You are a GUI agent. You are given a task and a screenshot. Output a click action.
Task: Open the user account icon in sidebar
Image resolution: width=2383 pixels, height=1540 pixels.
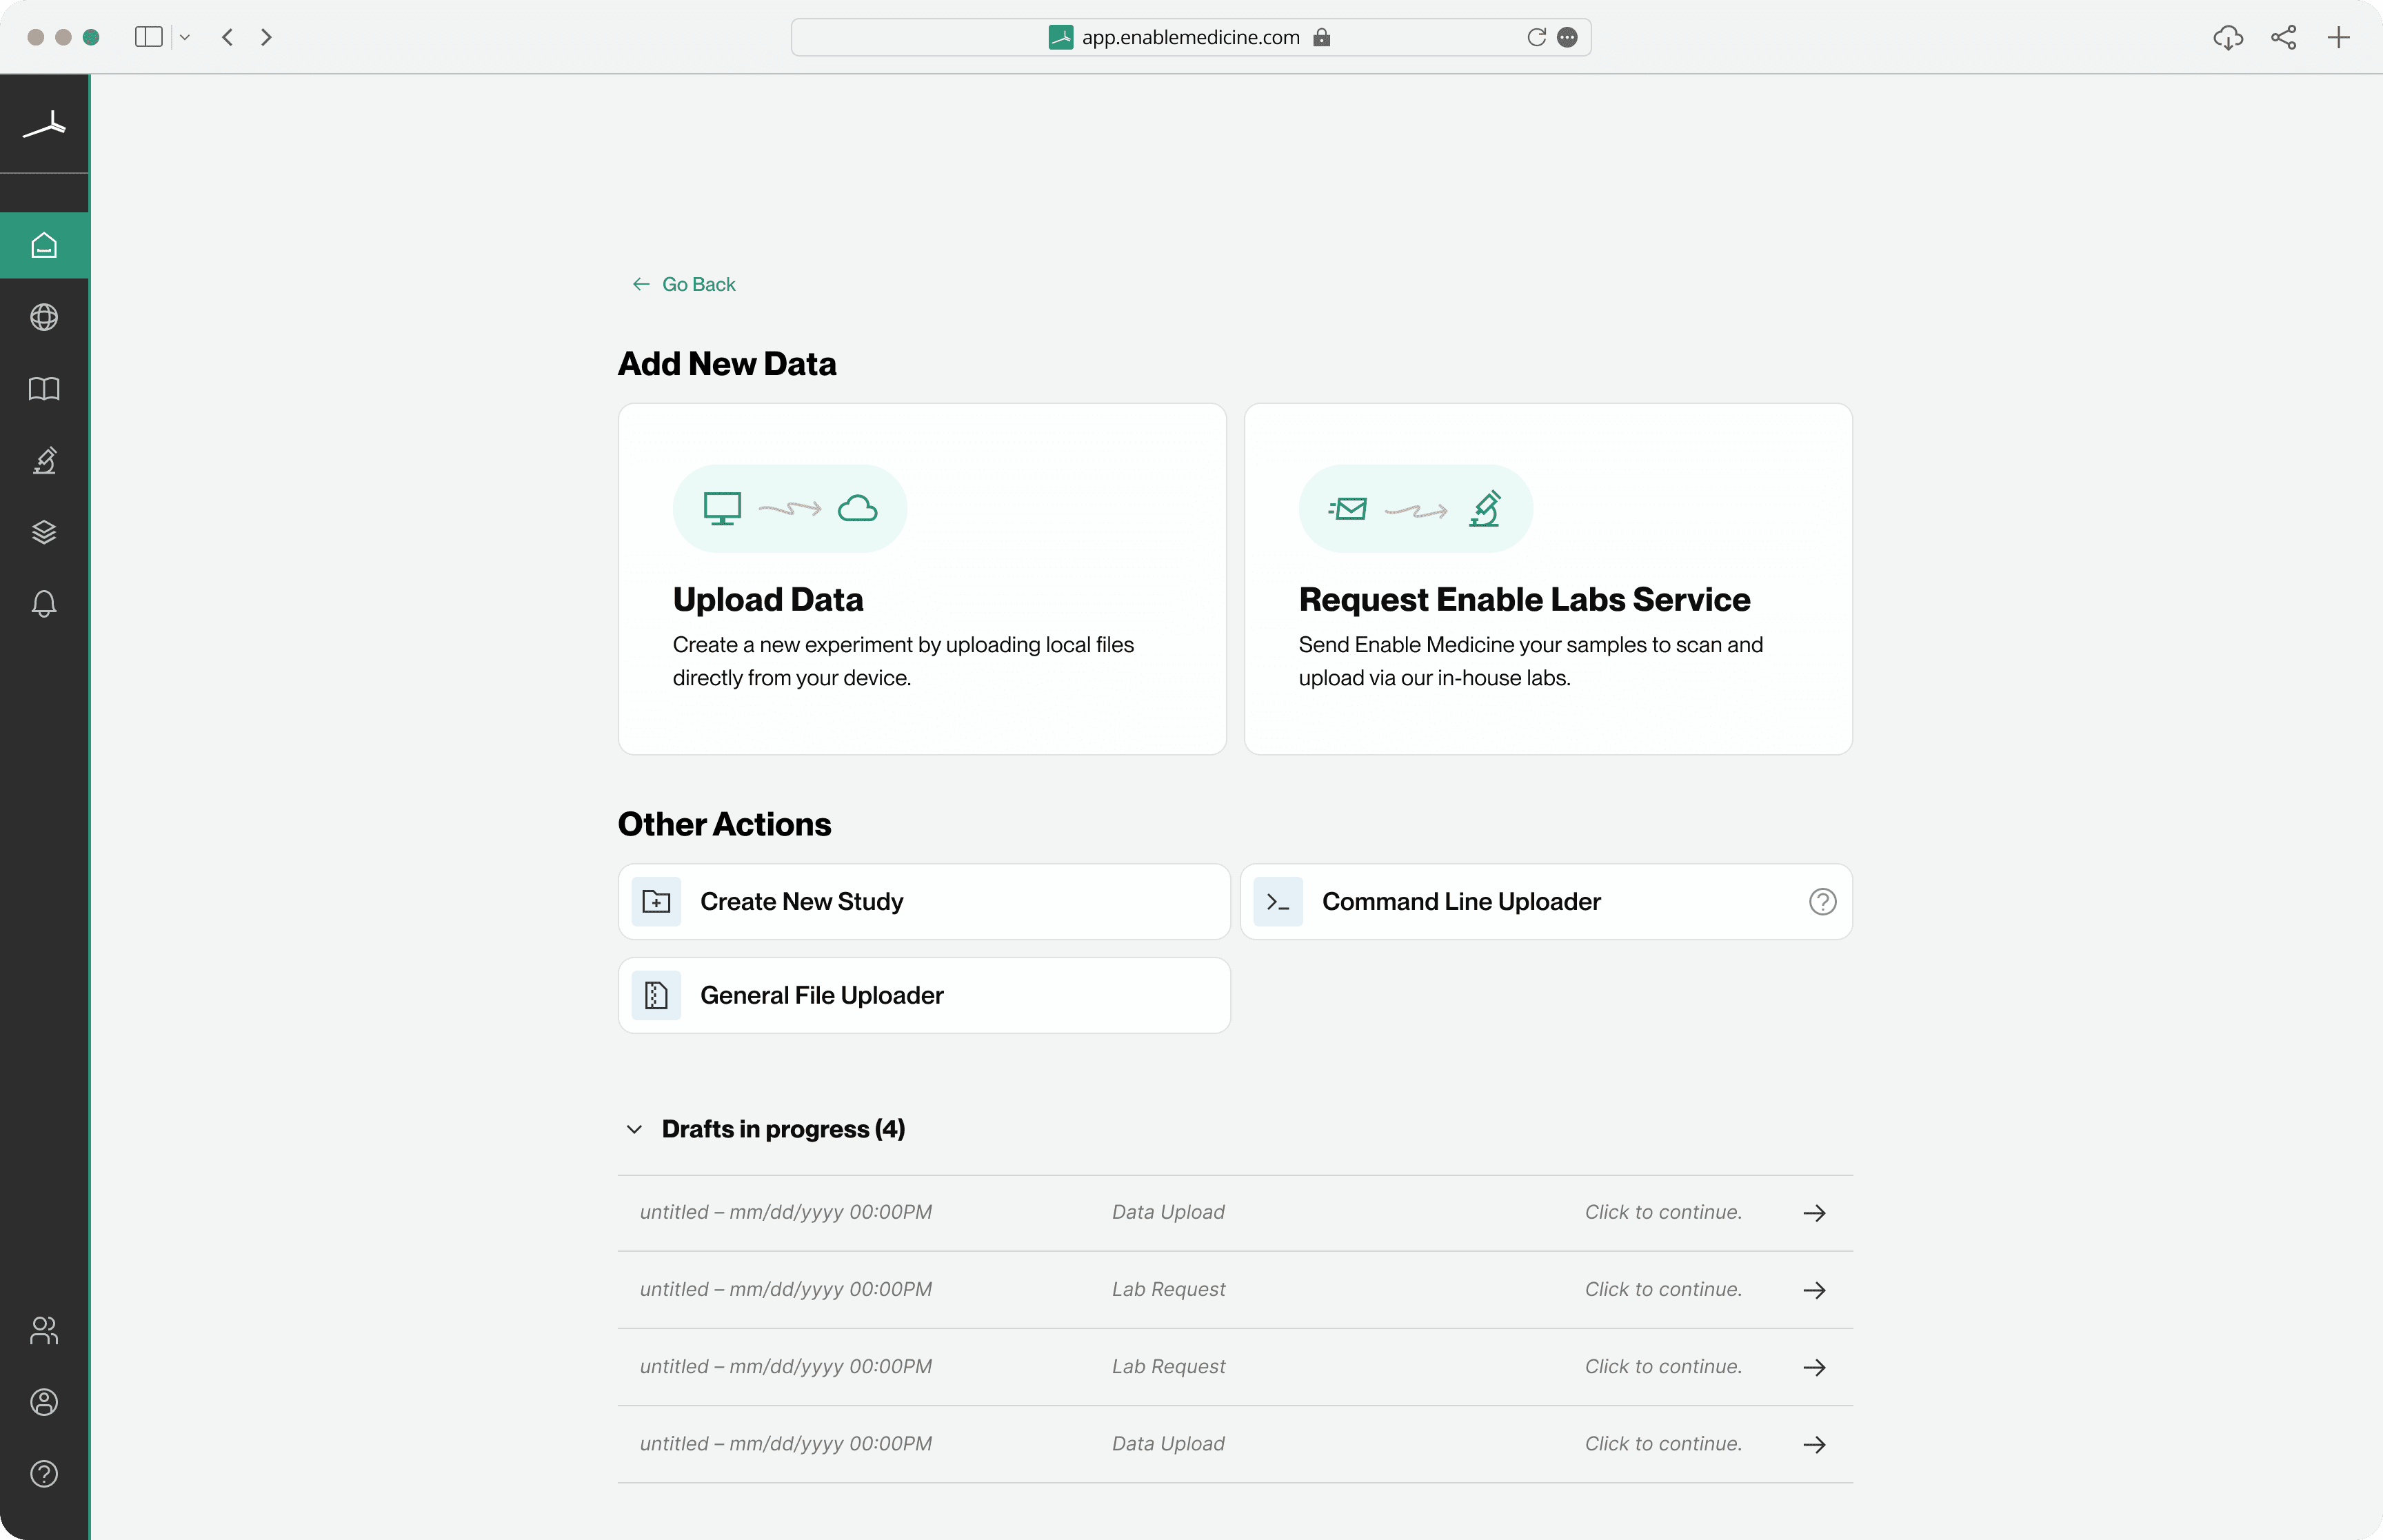click(44, 1402)
